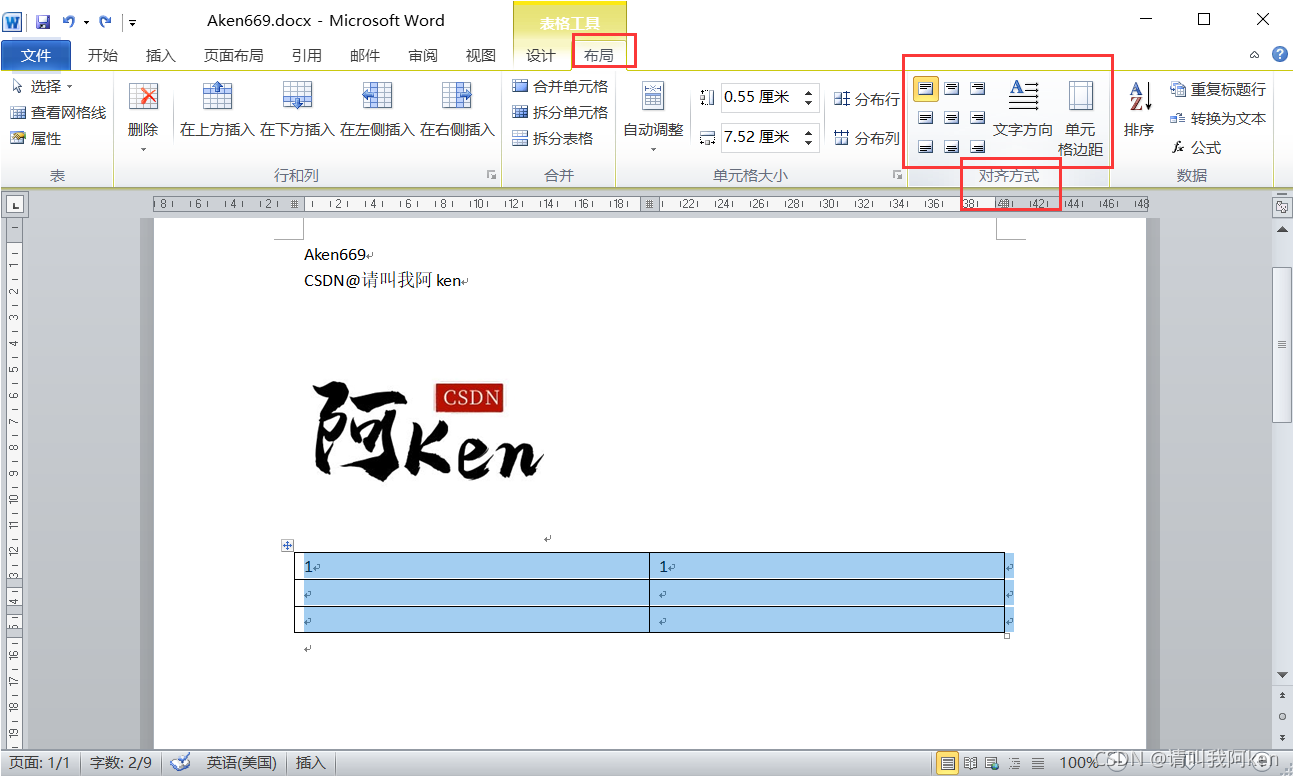
Task: Open the 设计 table tools tab
Action: coord(541,56)
